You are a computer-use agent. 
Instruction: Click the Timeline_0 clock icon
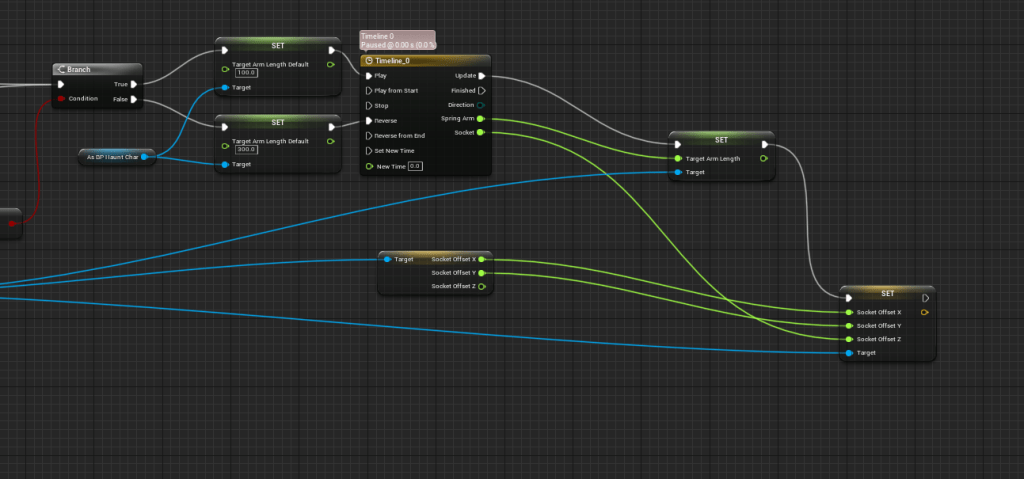[369, 61]
